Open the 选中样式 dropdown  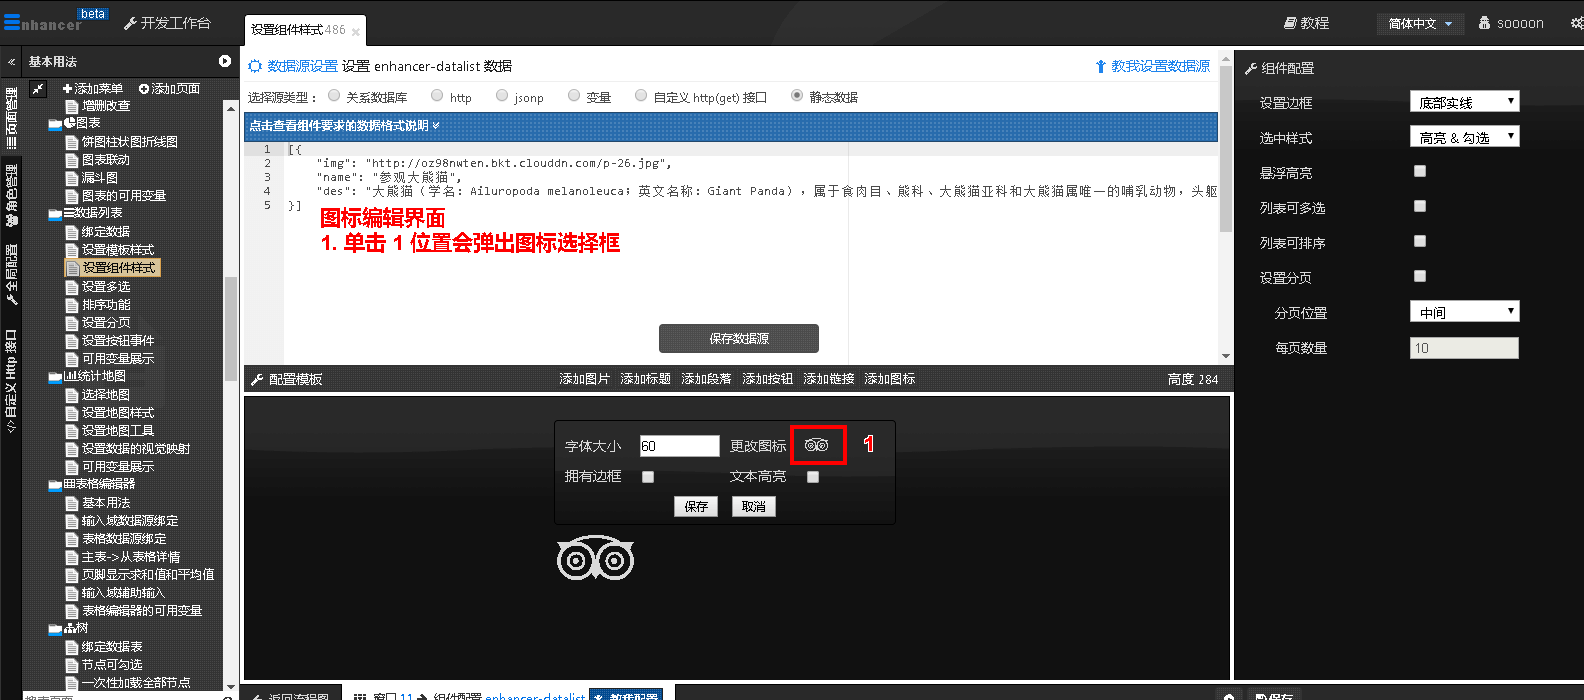tap(1464, 137)
